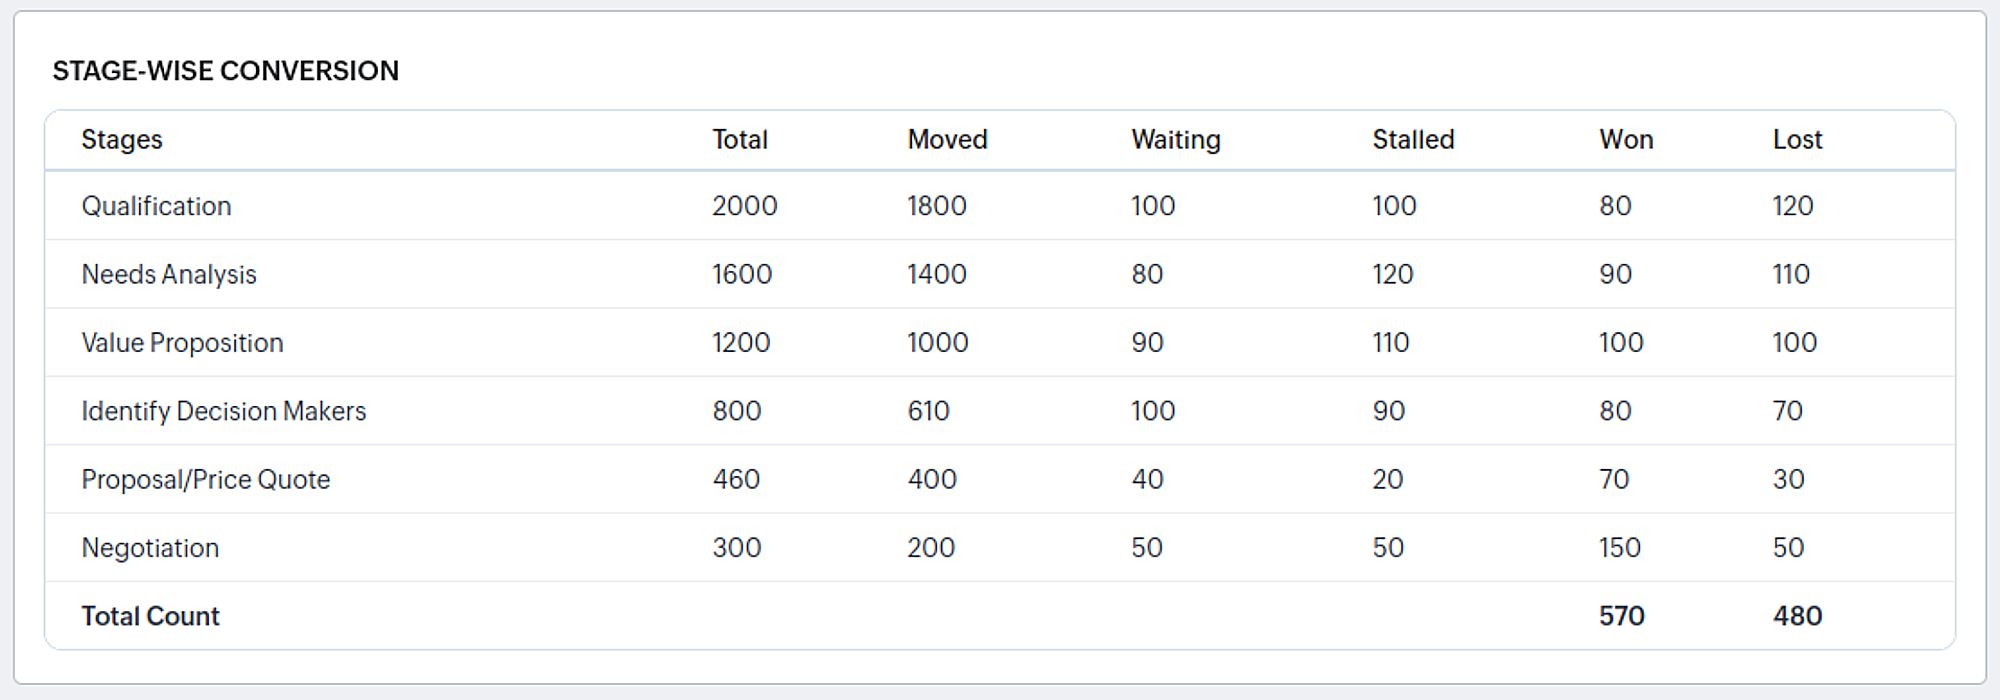The height and width of the screenshot is (700, 2000).
Task: Click the Won column header
Action: [x=1626, y=140]
